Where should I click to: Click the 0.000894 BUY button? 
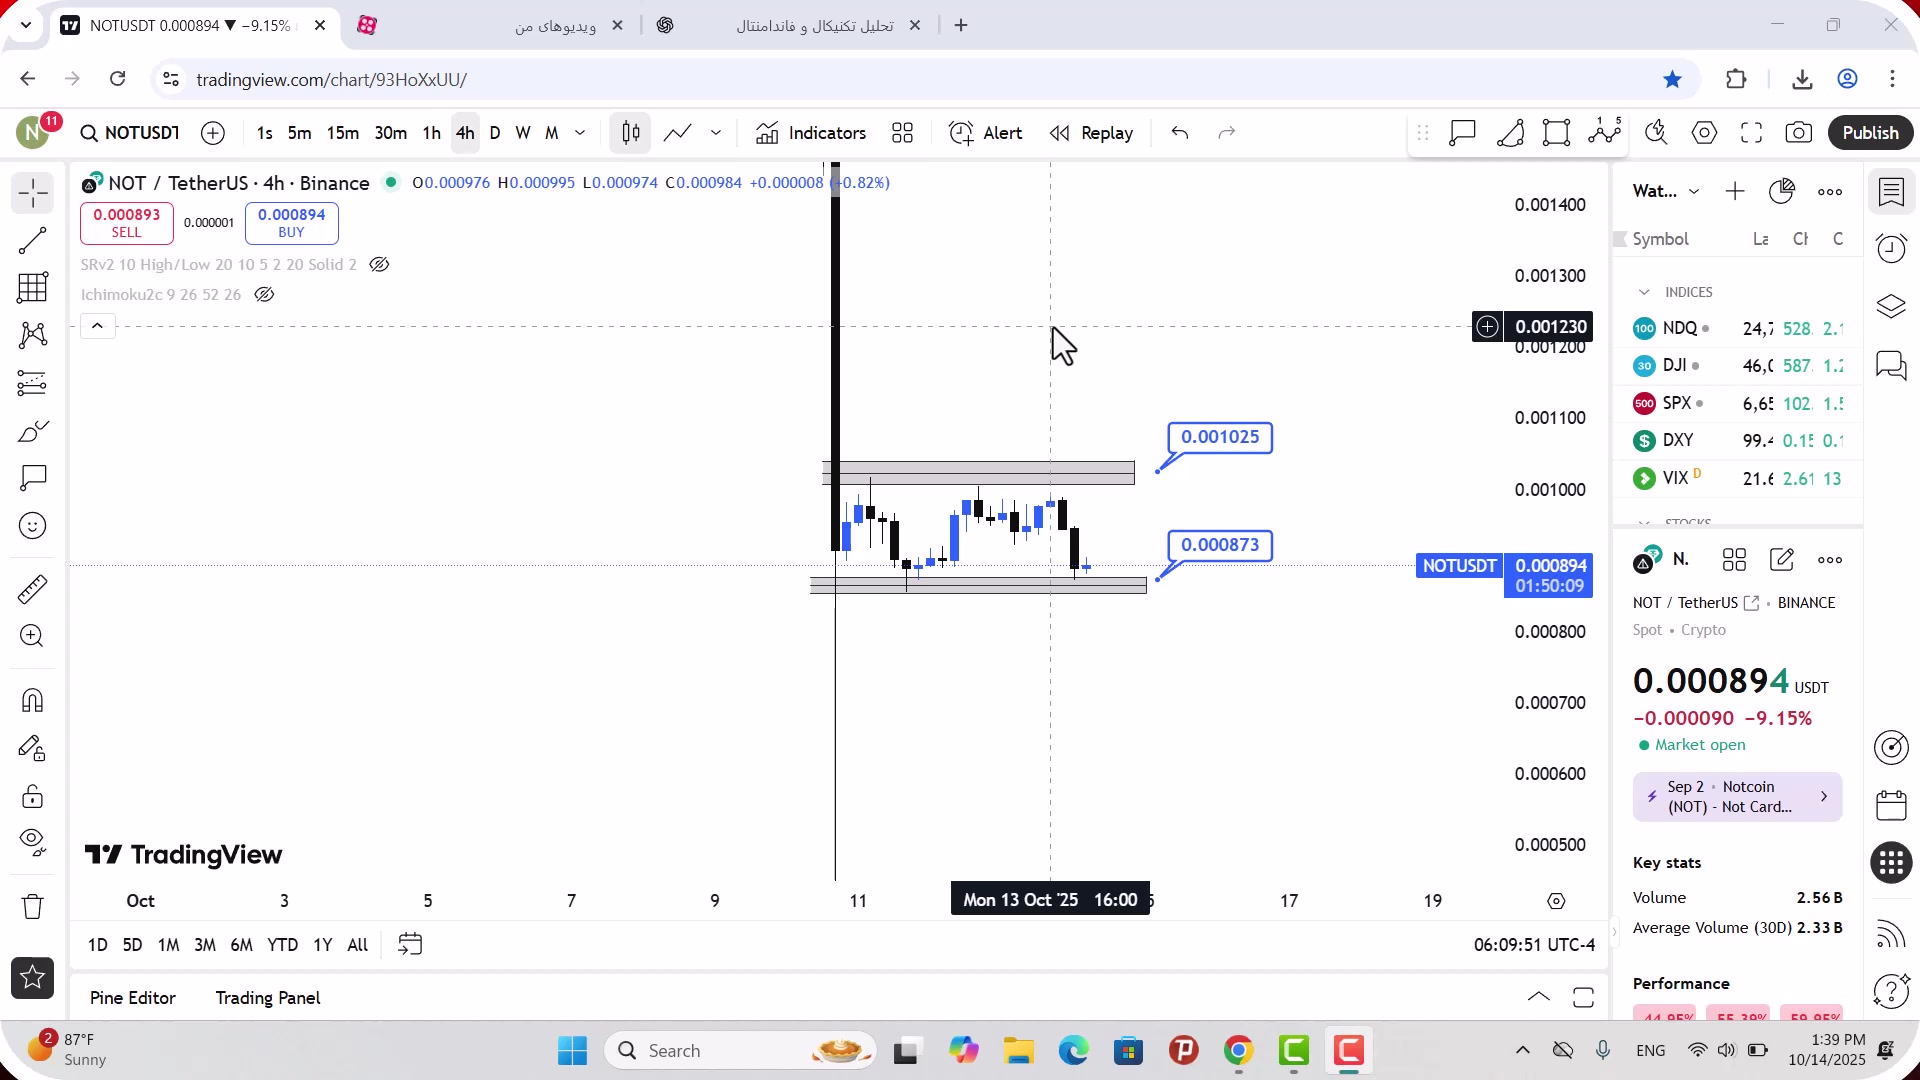(x=292, y=223)
